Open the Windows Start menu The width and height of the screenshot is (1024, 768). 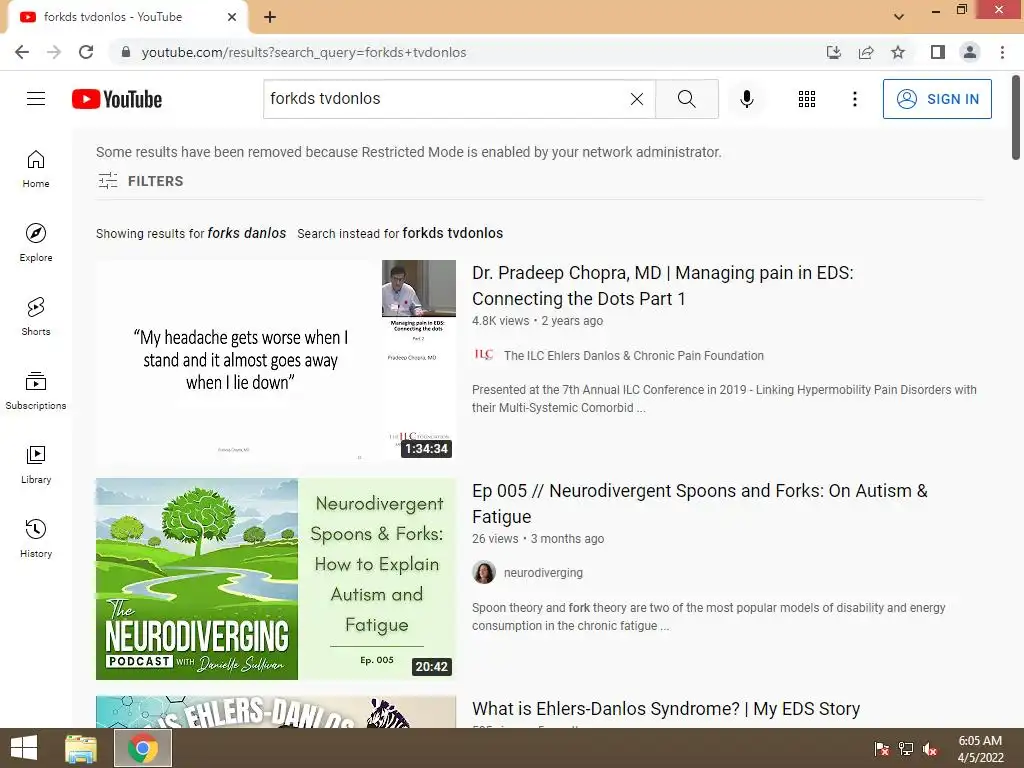click(x=24, y=748)
